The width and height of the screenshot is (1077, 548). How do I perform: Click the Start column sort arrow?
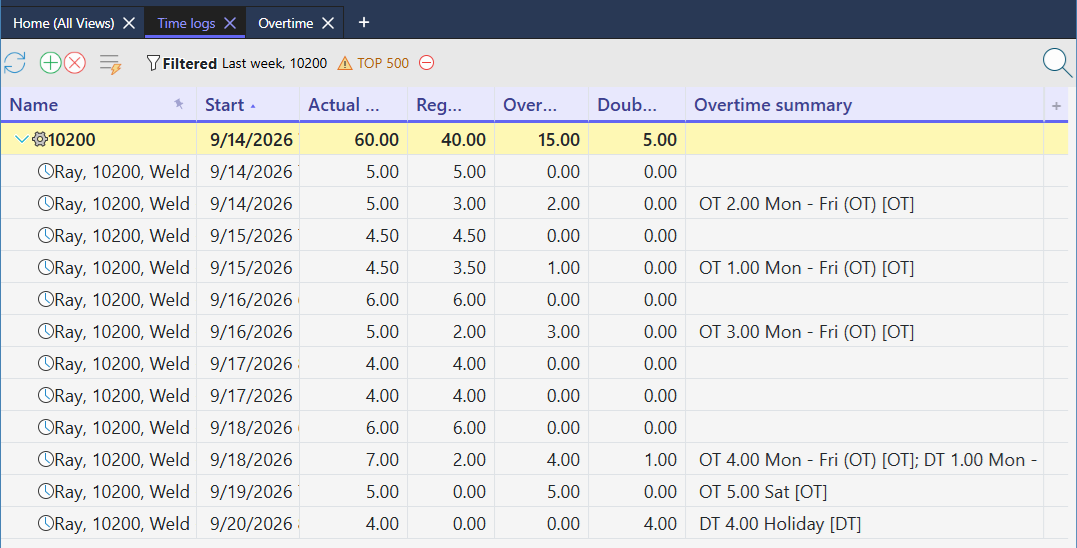[x=253, y=106]
